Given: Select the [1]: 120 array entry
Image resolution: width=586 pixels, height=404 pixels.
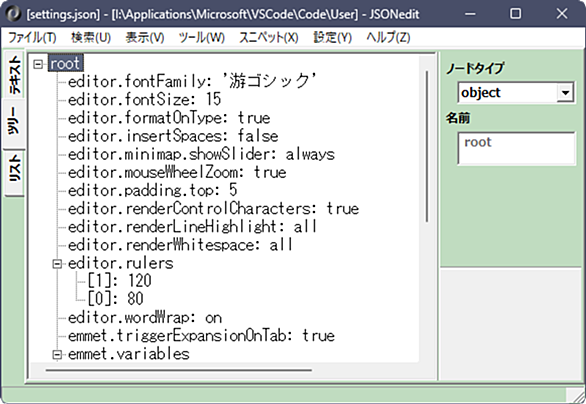Looking at the screenshot, I should [119, 281].
